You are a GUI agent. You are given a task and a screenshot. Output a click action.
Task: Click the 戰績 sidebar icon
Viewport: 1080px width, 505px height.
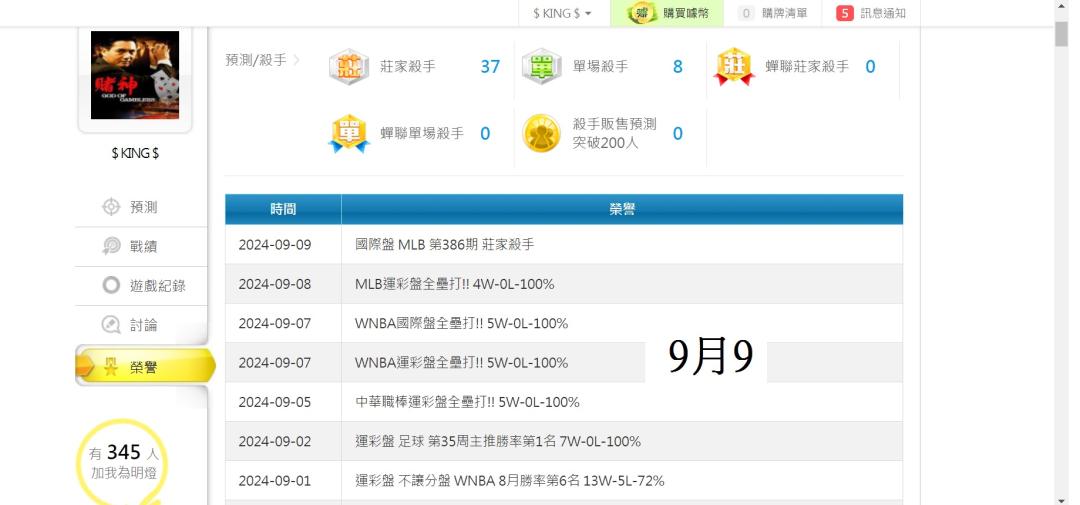(x=111, y=246)
